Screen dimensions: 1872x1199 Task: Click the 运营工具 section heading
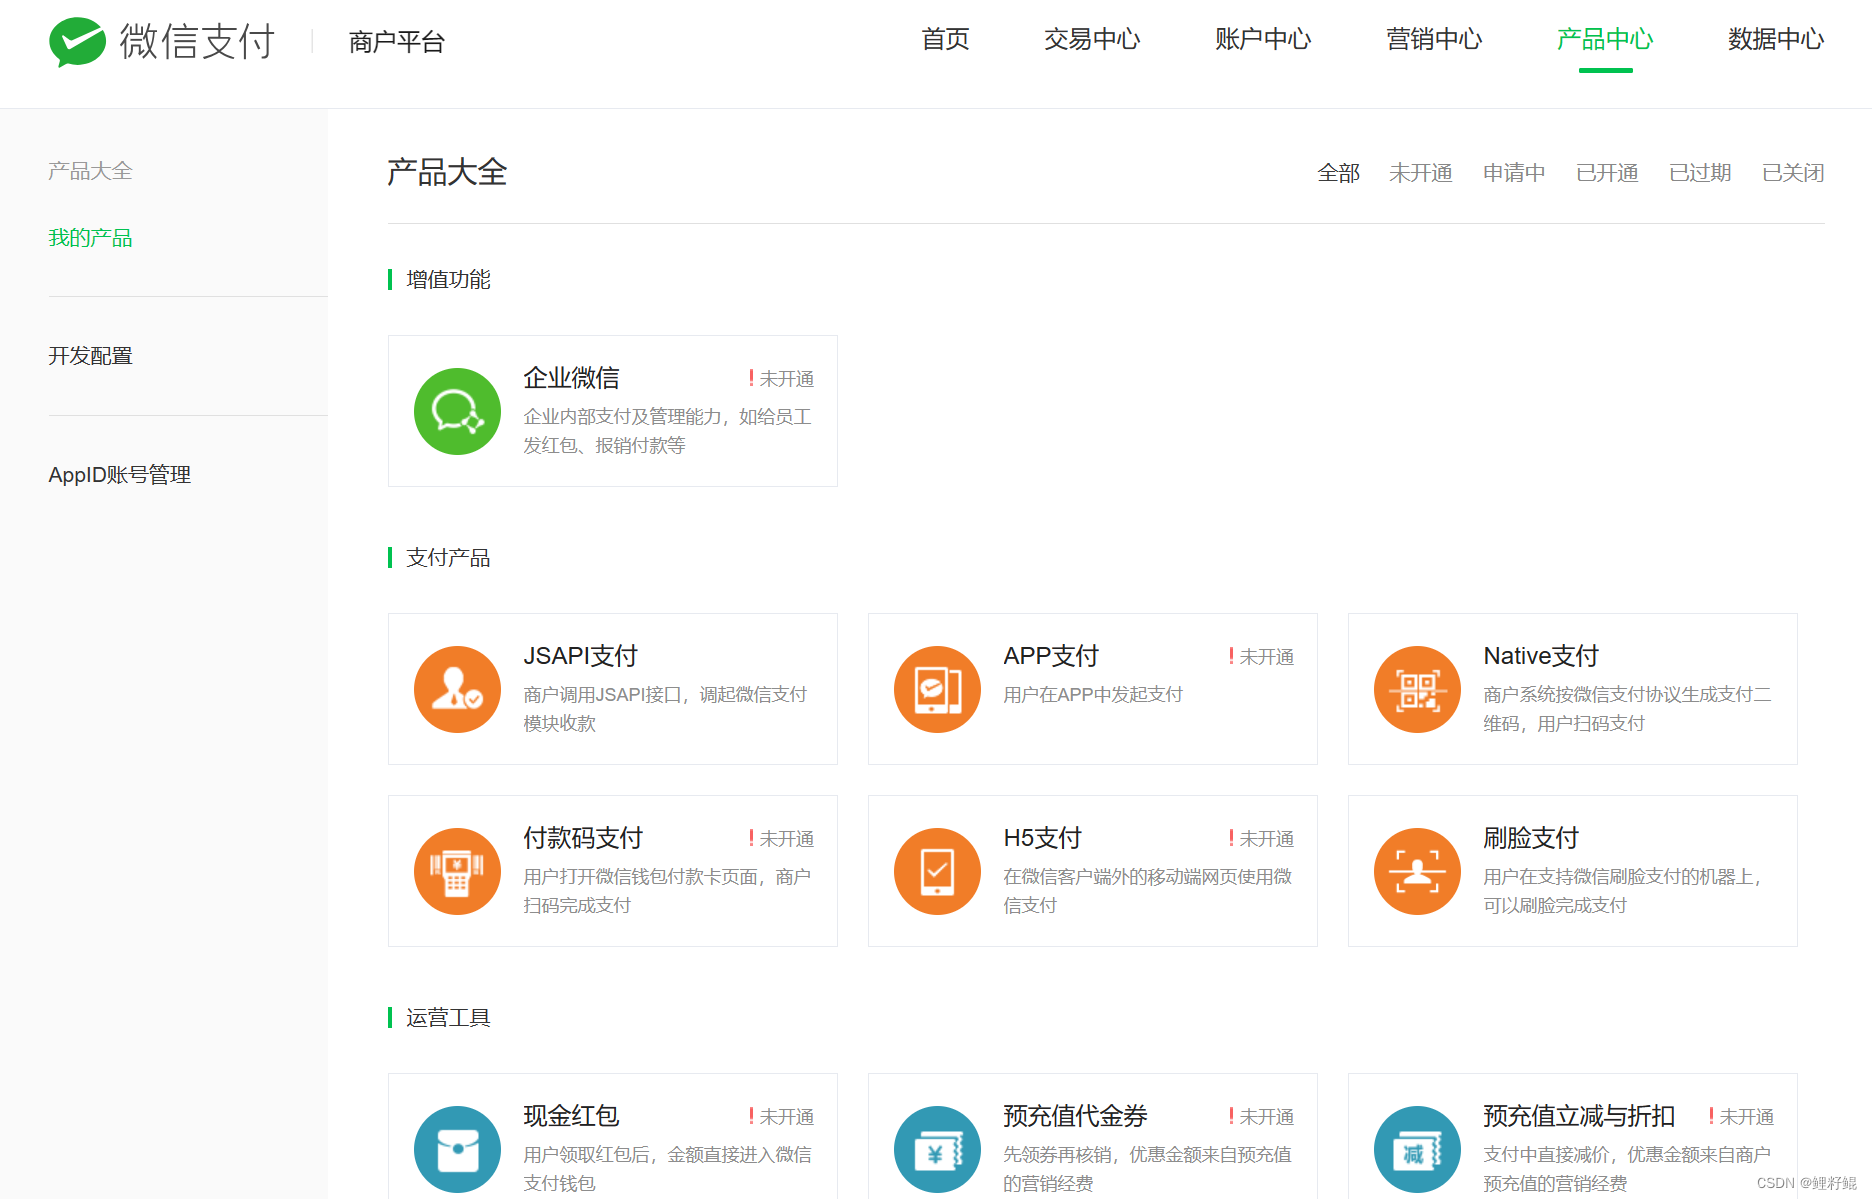[448, 1018]
